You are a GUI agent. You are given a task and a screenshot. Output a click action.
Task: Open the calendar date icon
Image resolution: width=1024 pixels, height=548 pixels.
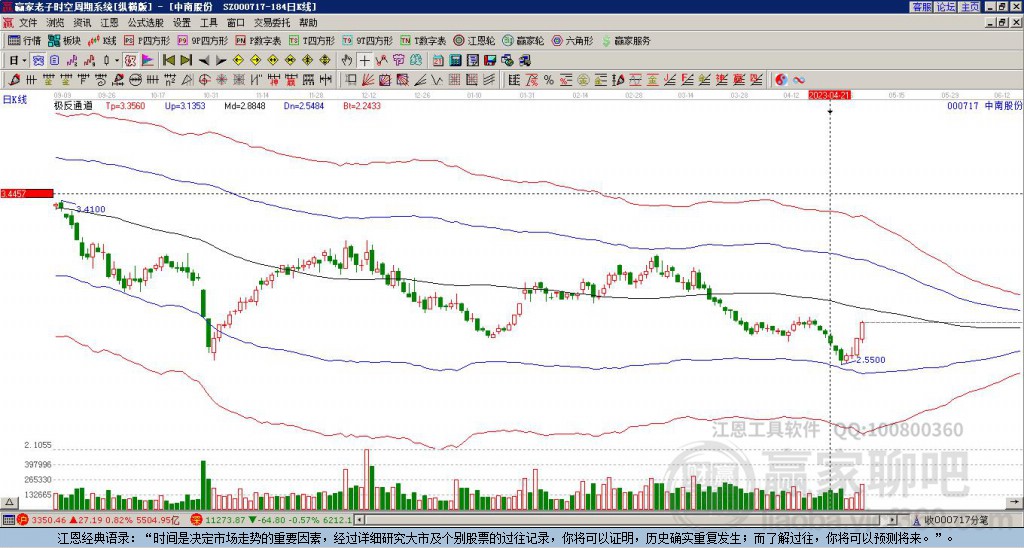pyautogui.click(x=438, y=61)
